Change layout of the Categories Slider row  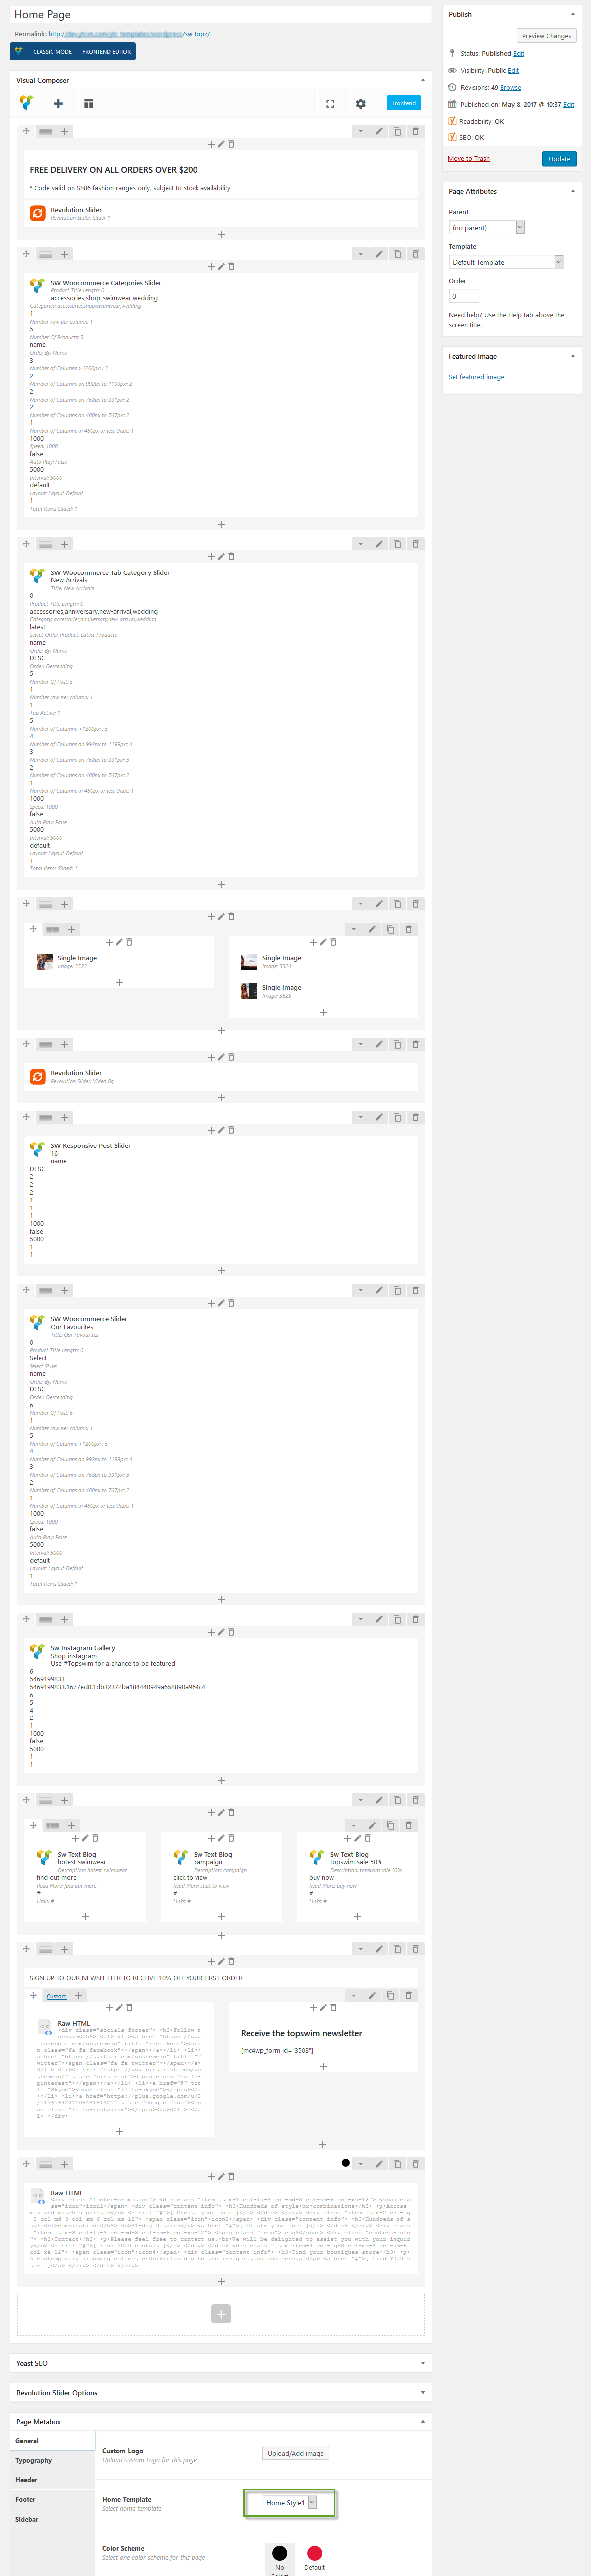coord(45,254)
